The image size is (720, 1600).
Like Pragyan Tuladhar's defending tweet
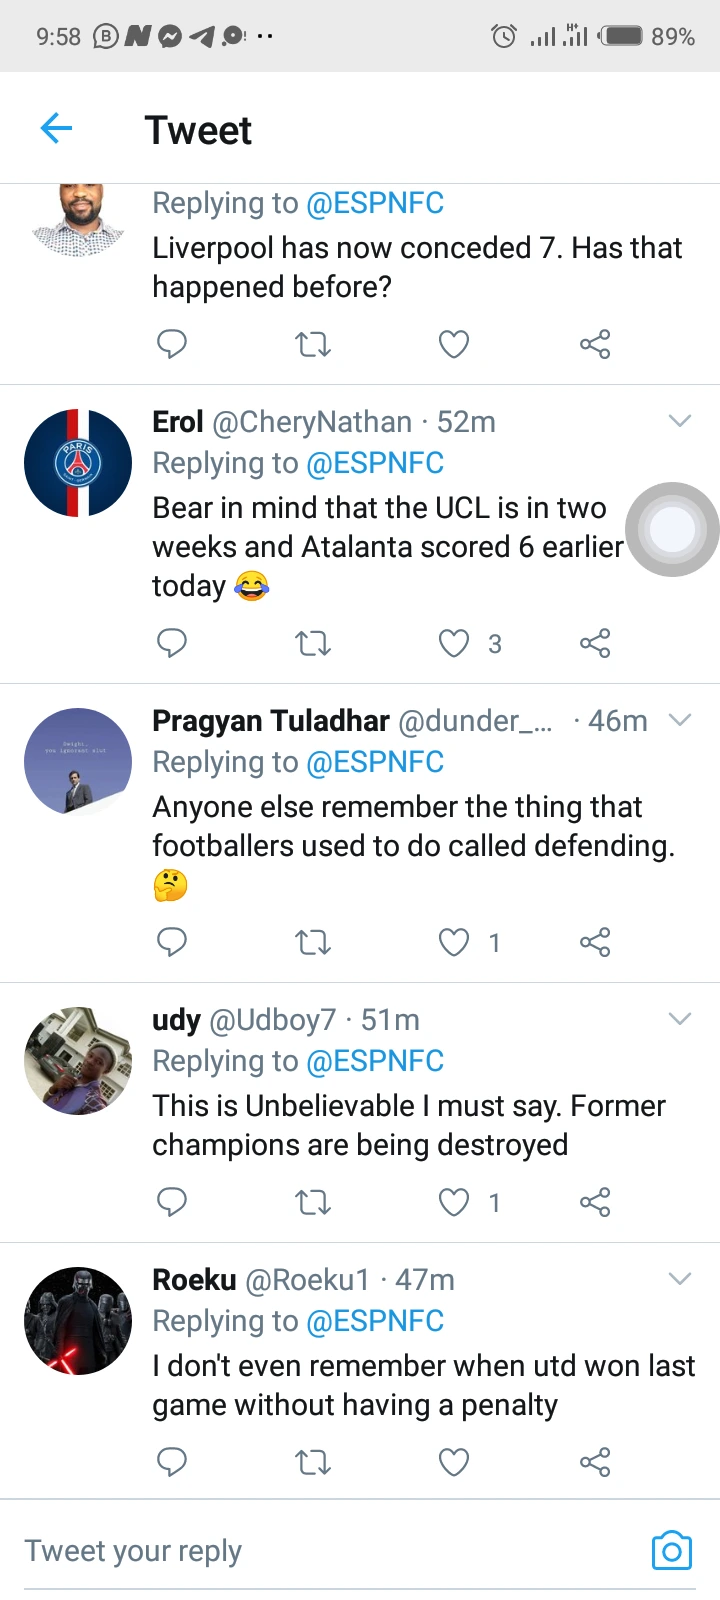pyautogui.click(x=454, y=942)
